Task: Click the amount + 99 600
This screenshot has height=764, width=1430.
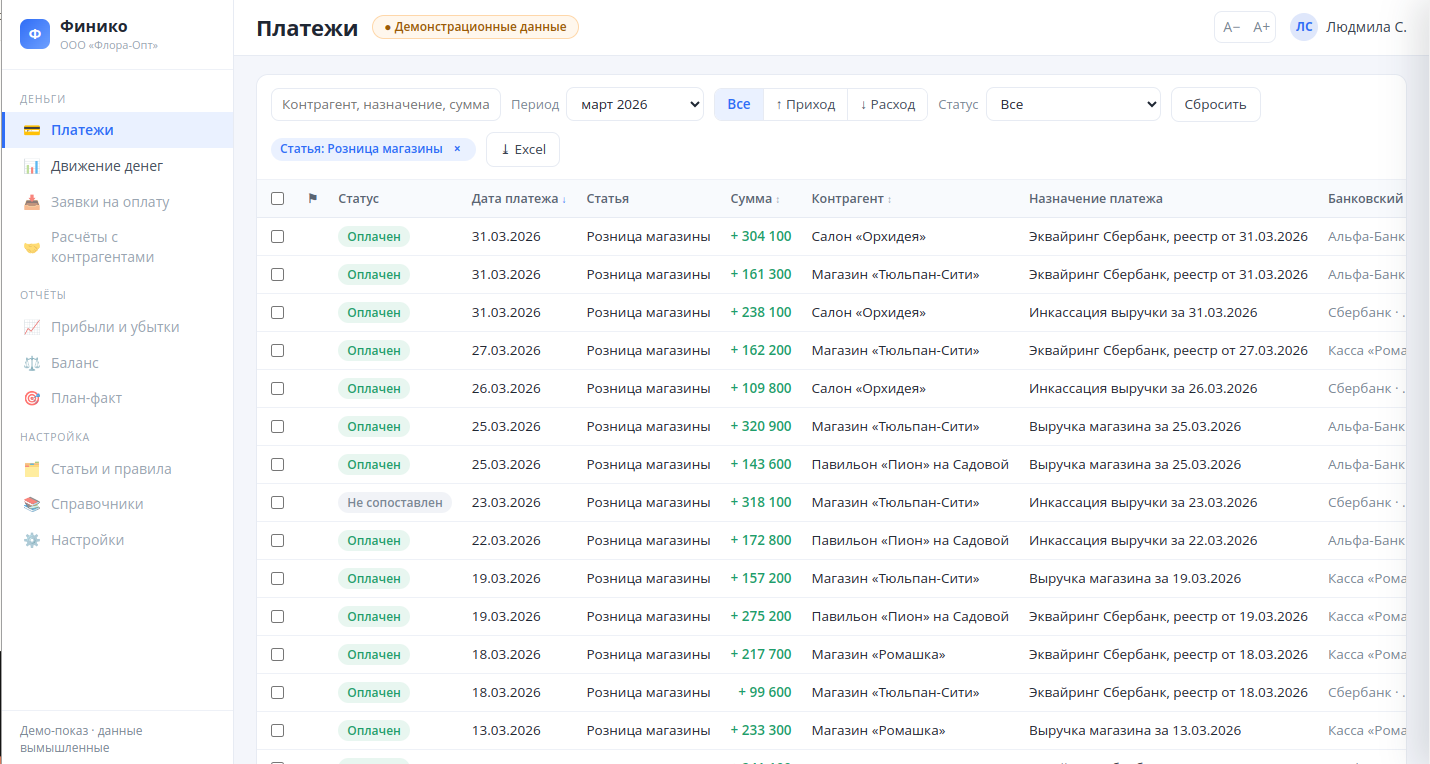Action: tap(765, 693)
